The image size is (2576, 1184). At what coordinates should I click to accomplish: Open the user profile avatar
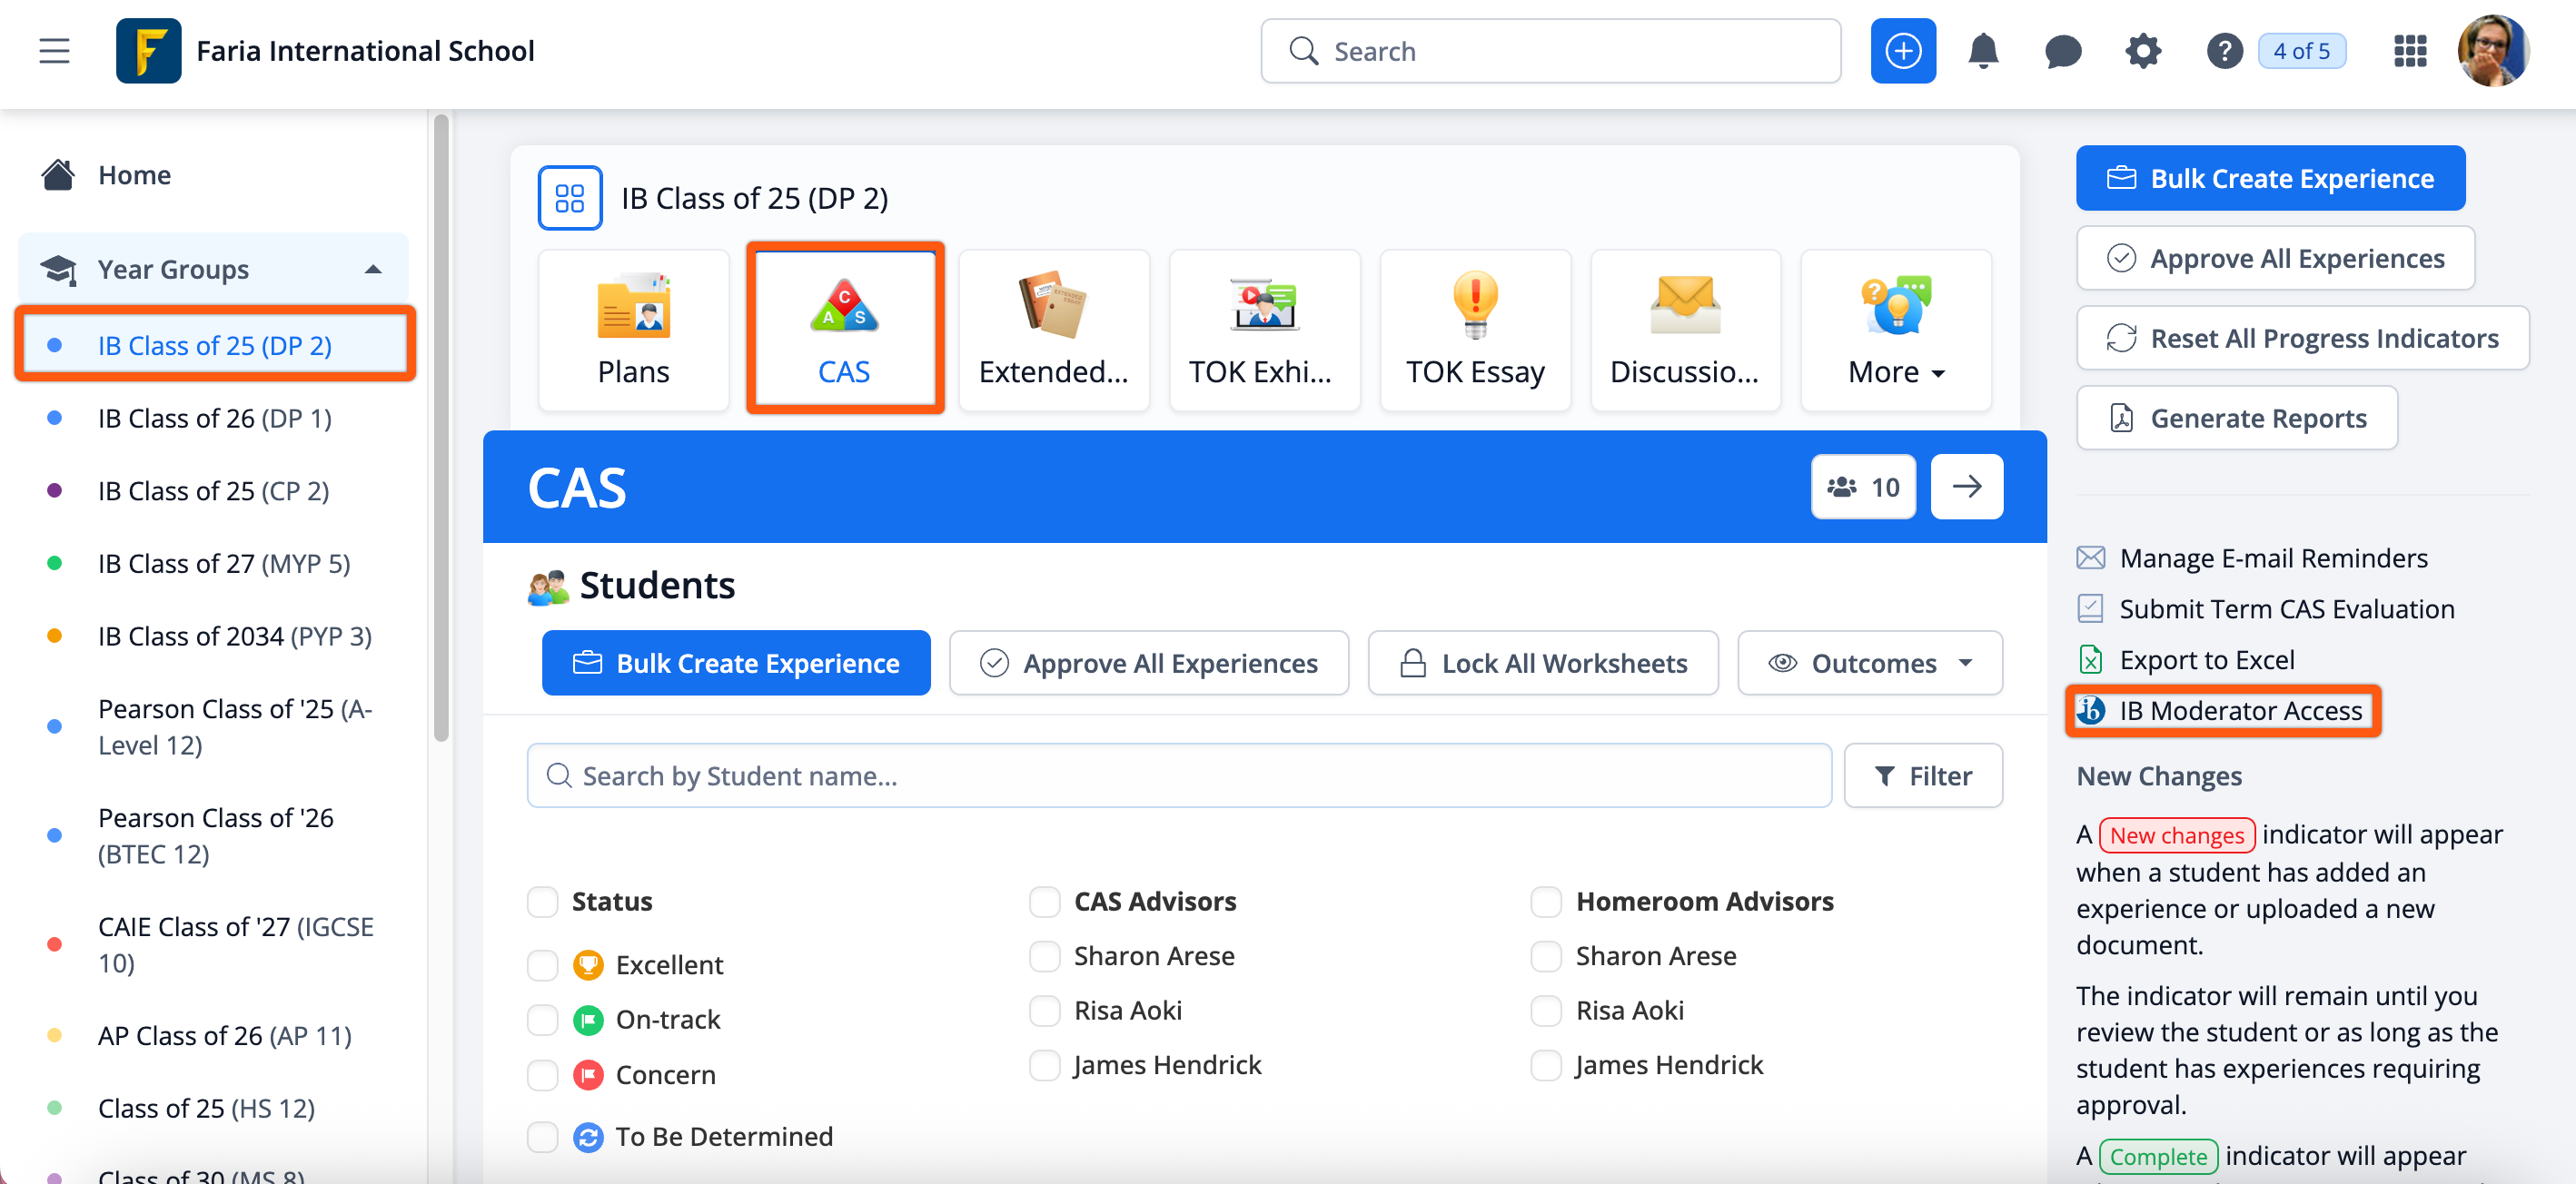pos(2493,51)
